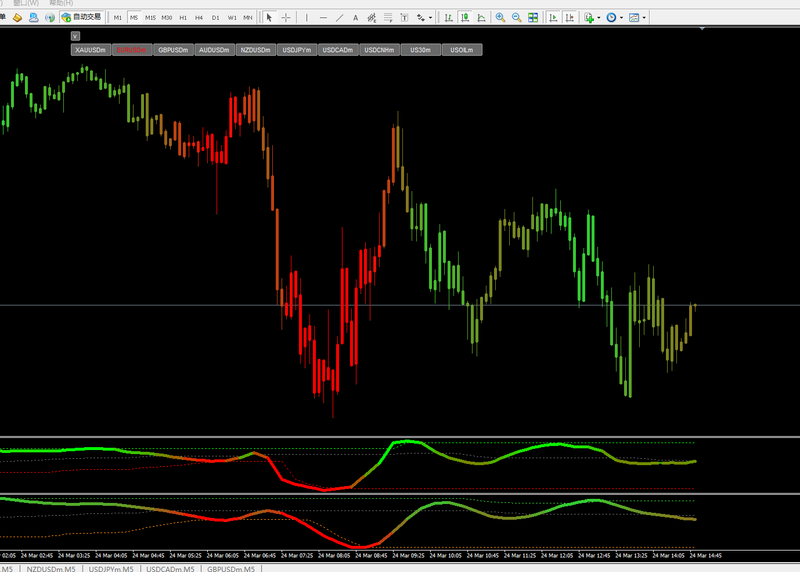Draw a horizontal line tool

[323, 18]
